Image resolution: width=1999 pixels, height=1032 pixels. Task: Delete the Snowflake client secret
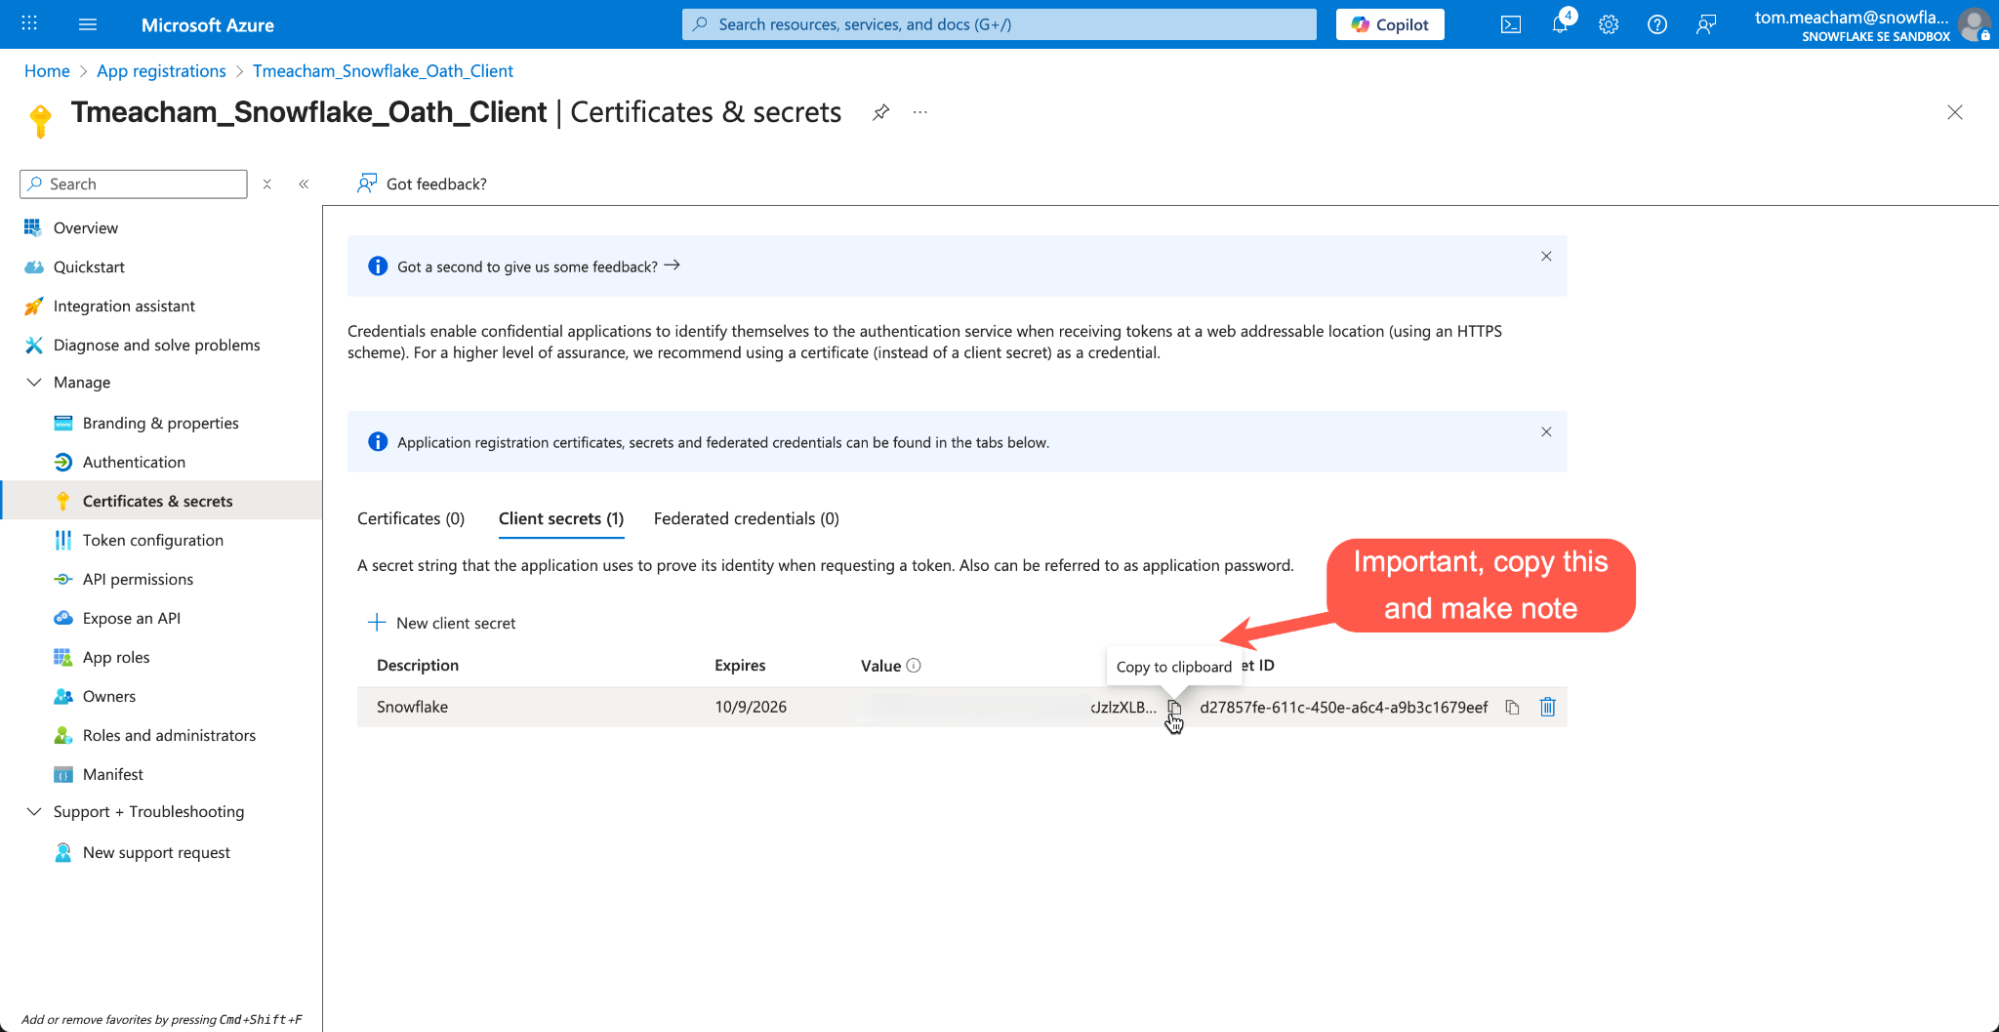(1547, 708)
